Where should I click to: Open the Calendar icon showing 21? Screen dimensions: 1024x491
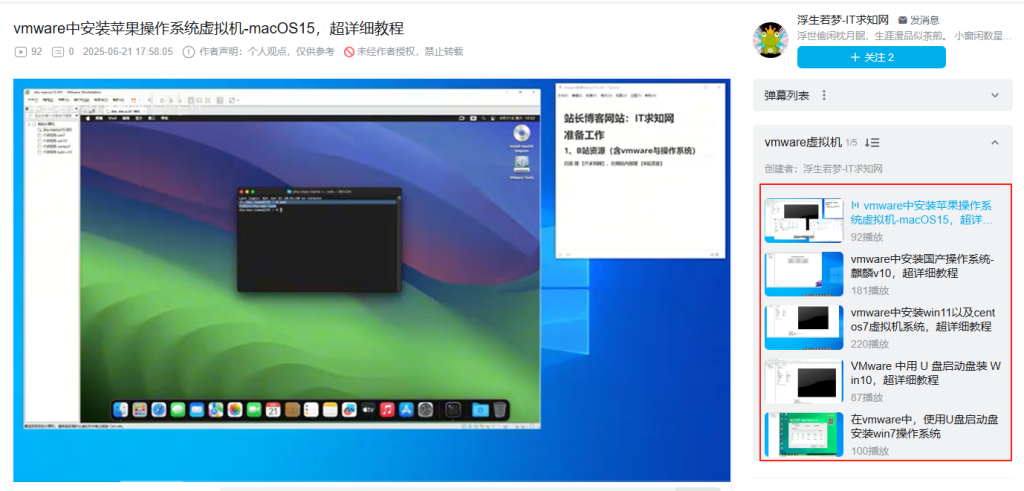point(273,409)
